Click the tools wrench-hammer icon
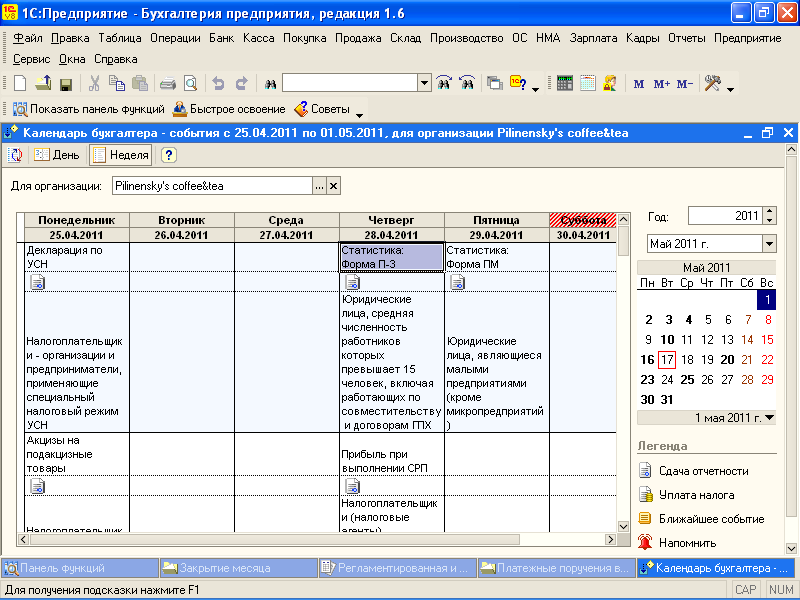The width and height of the screenshot is (800, 600). (x=712, y=83)
